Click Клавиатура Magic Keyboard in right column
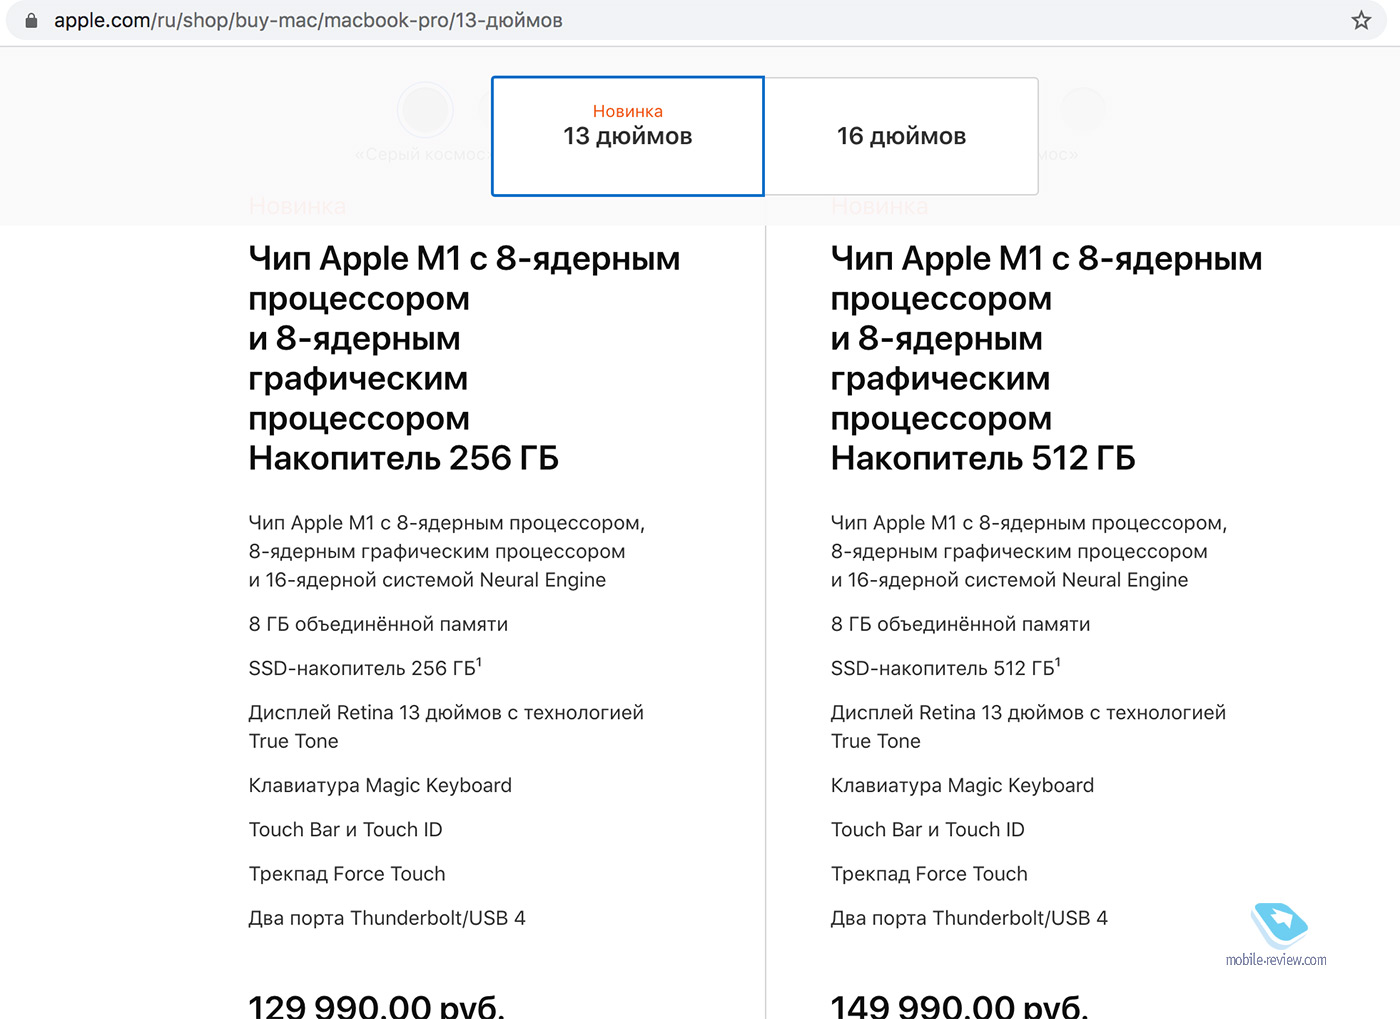Viewport: 1400px width, 1019px height. click(962, 785)
